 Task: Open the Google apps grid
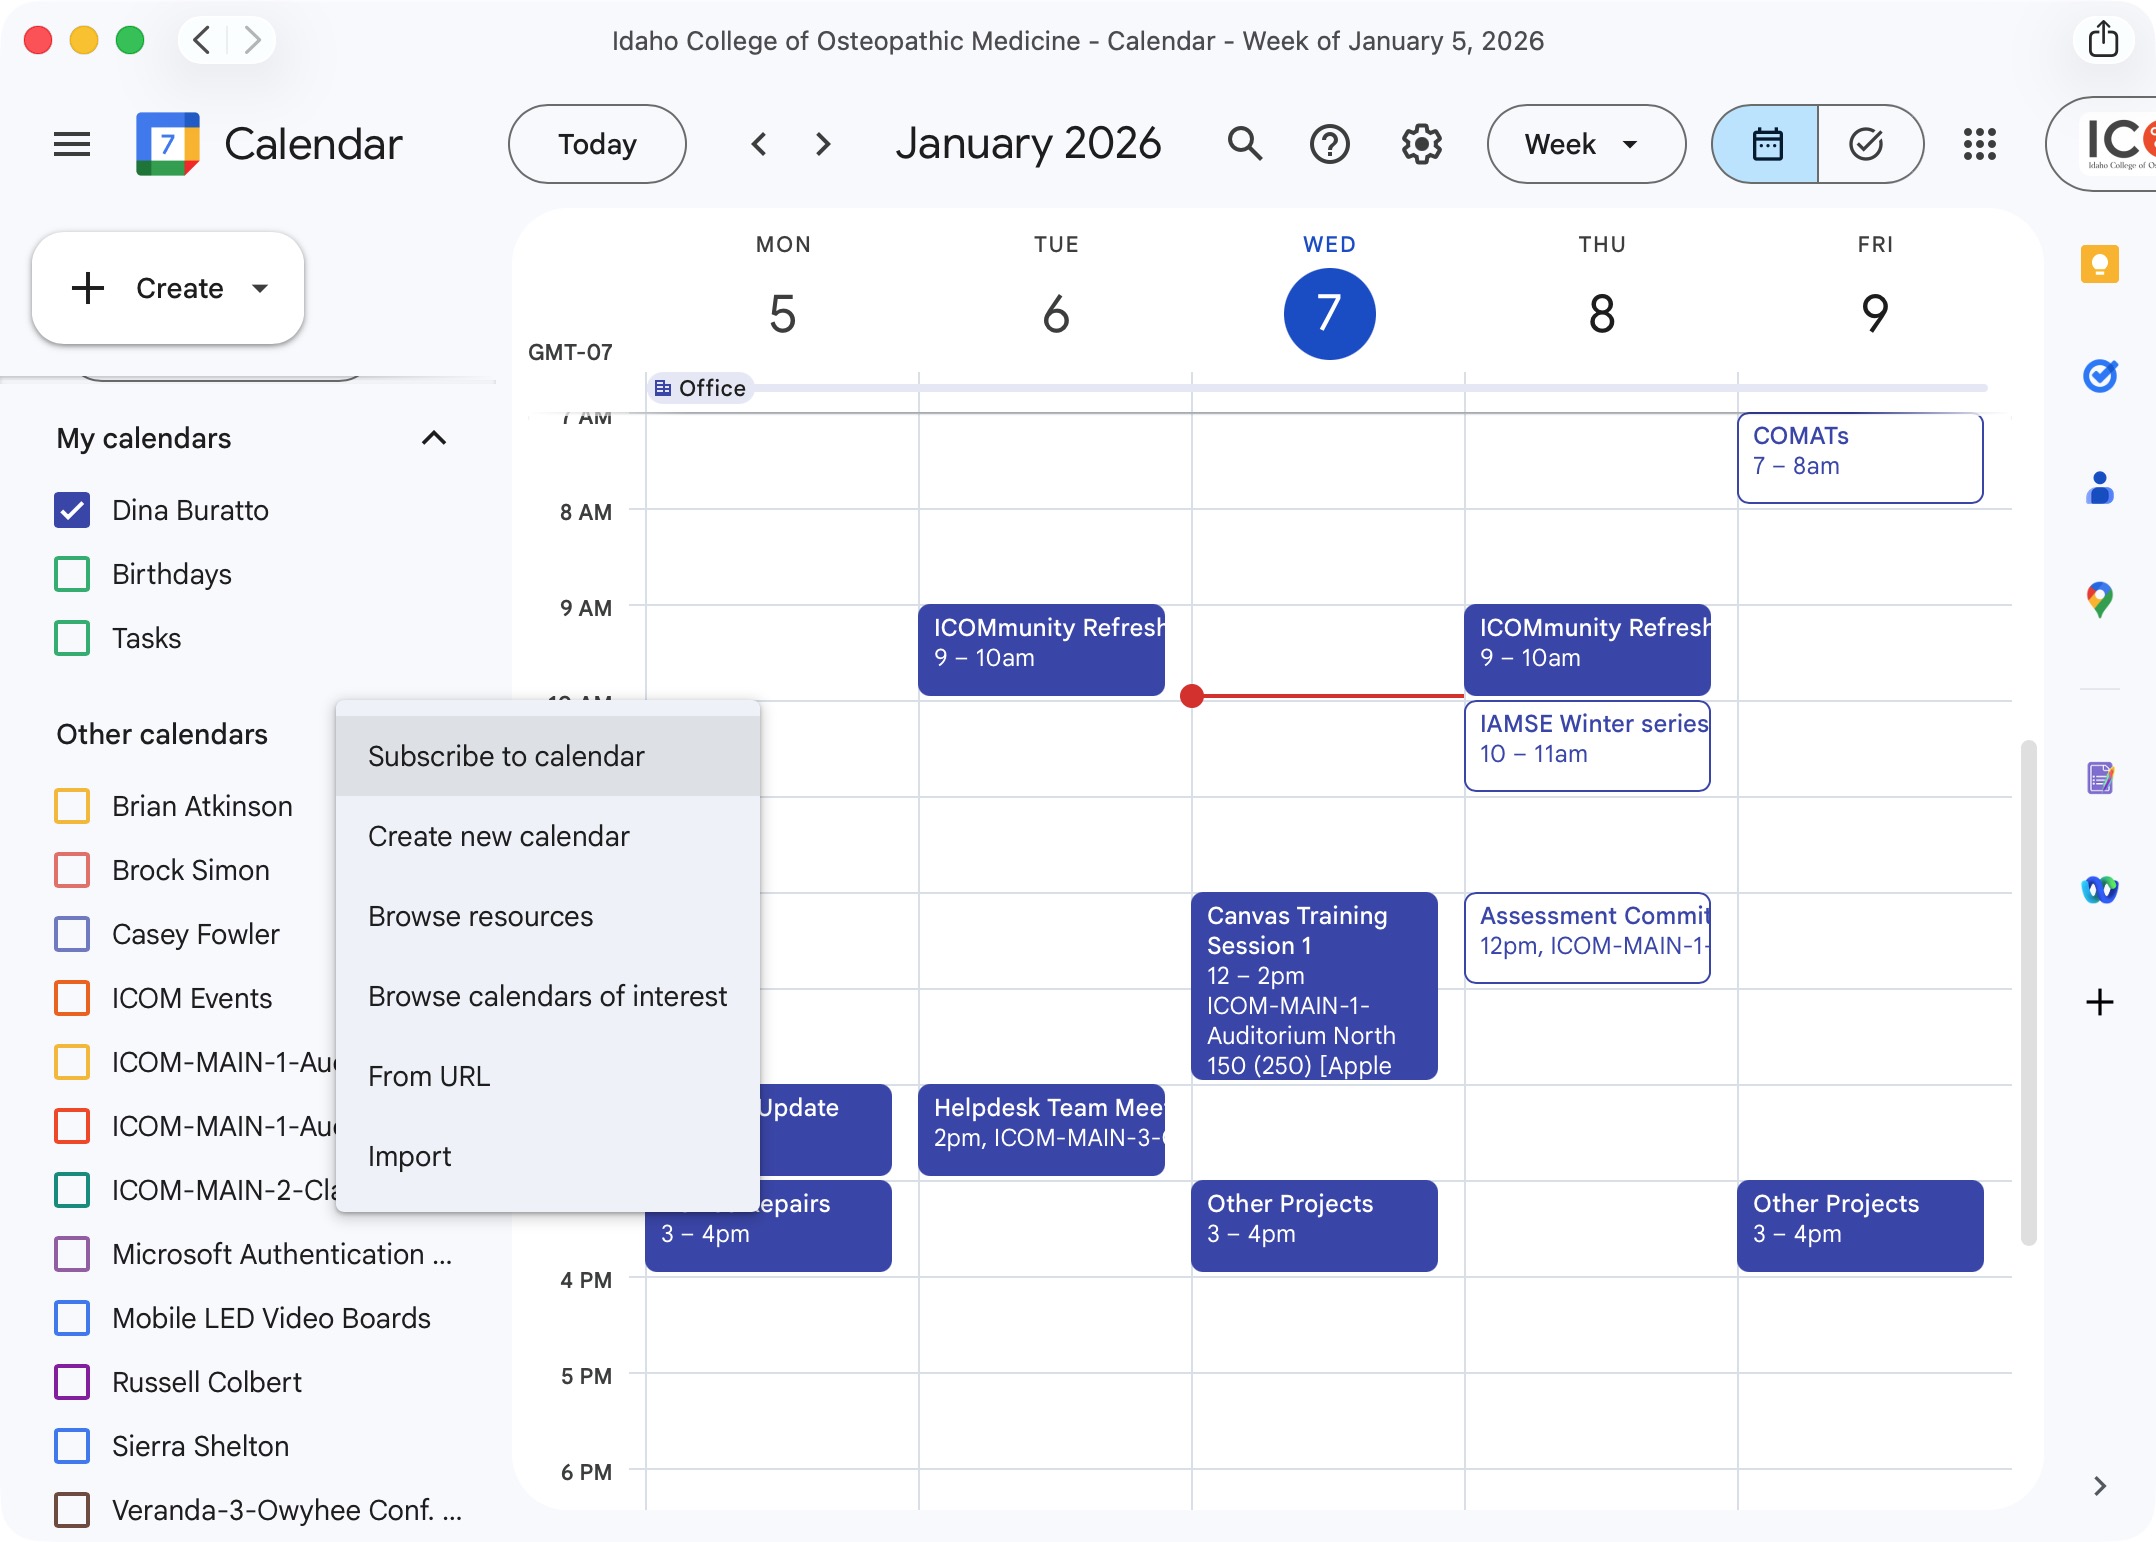pyautogui.click(x=1979, y=144)
